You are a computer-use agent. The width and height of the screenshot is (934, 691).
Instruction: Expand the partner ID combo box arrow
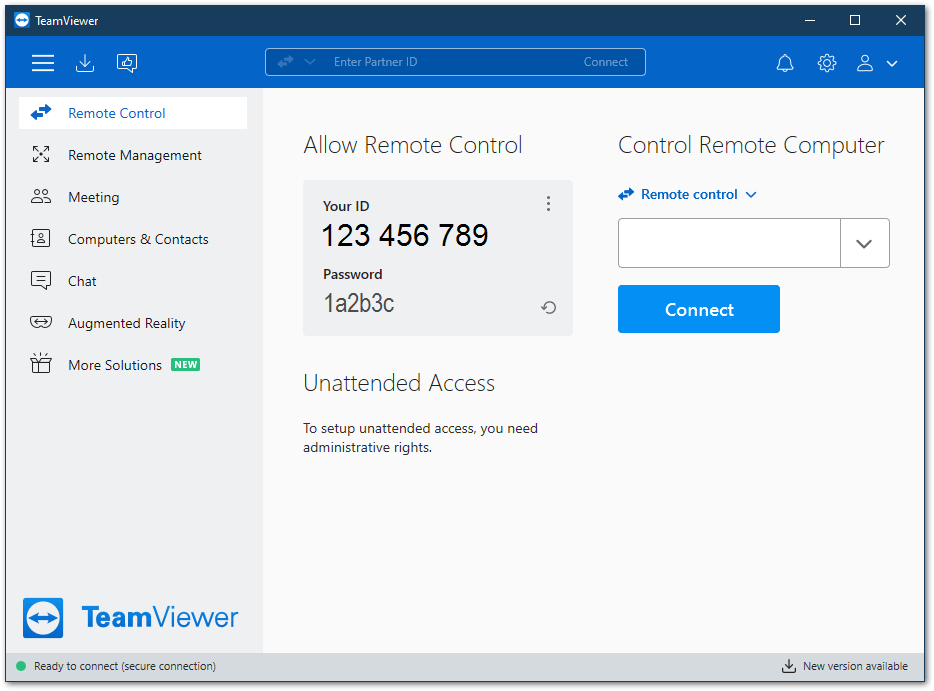point(864,243)
